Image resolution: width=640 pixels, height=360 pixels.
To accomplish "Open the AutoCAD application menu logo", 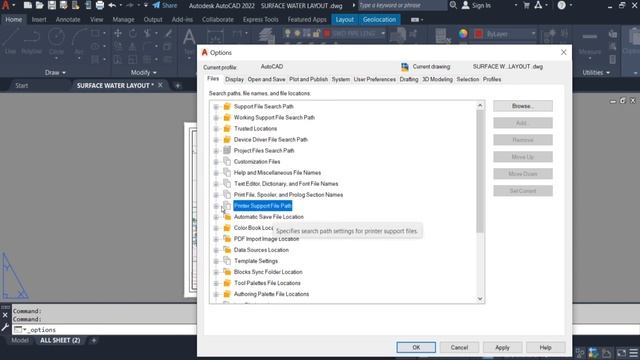I will click(x=6, y=5).
